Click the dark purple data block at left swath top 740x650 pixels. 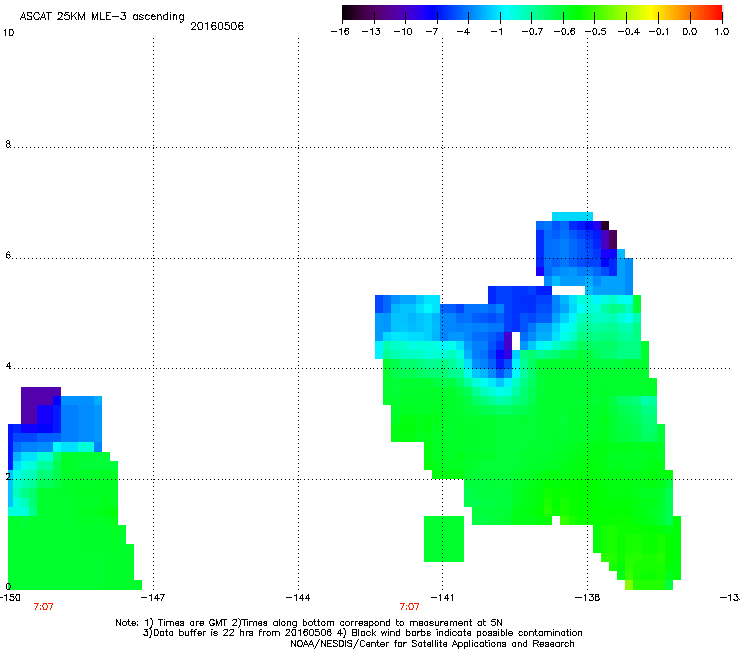click(x=37, y=401)
